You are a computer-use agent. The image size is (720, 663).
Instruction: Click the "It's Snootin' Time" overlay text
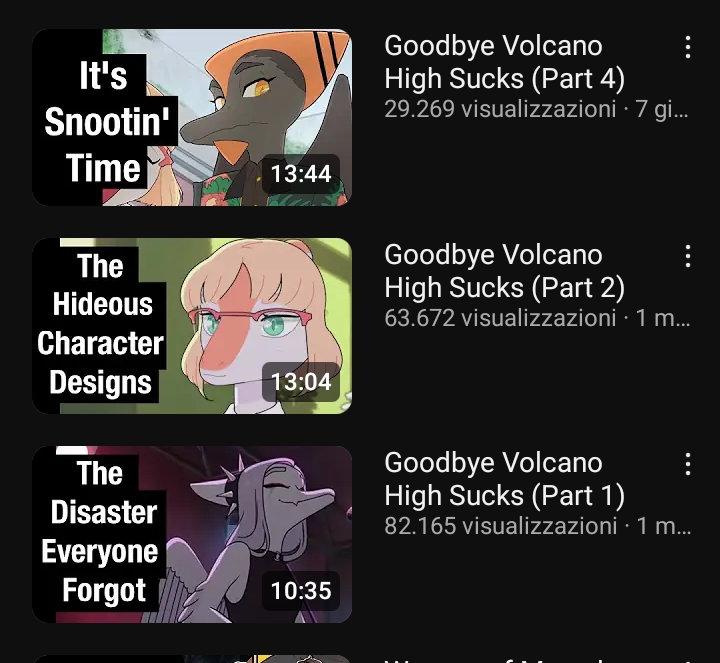(x=105, y=122)
